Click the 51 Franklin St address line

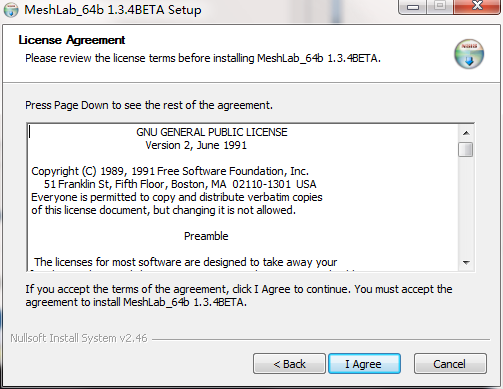pyautogui.click(x=180, y=184)
